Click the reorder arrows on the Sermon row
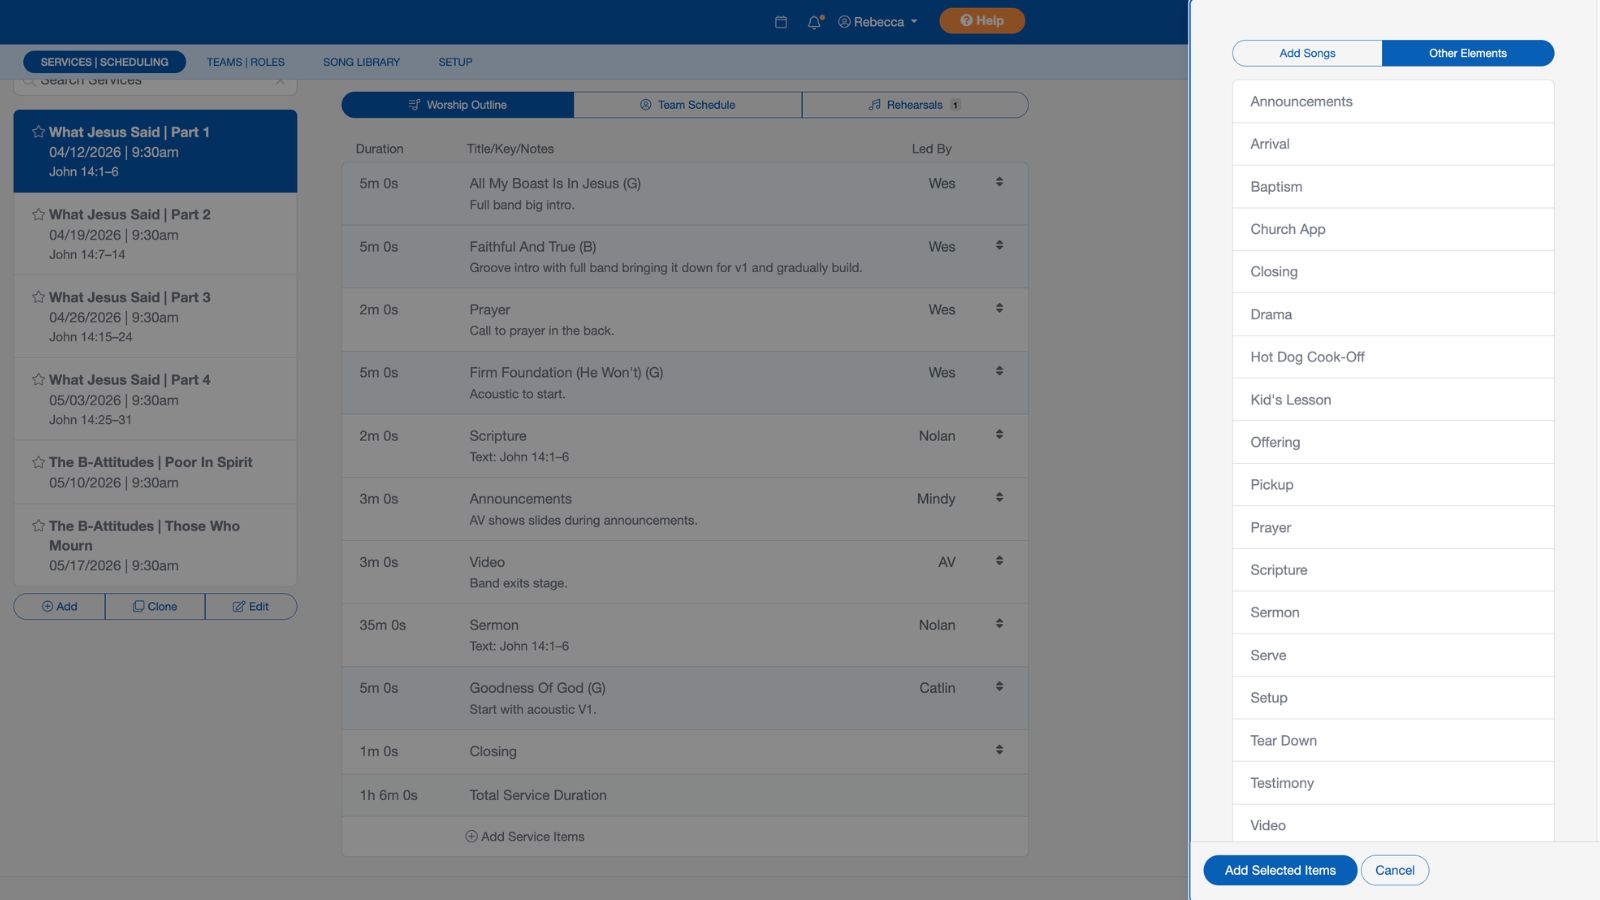Image resolution: width=1600 pixels, height=900 pixels. click(x=999, y=623)
